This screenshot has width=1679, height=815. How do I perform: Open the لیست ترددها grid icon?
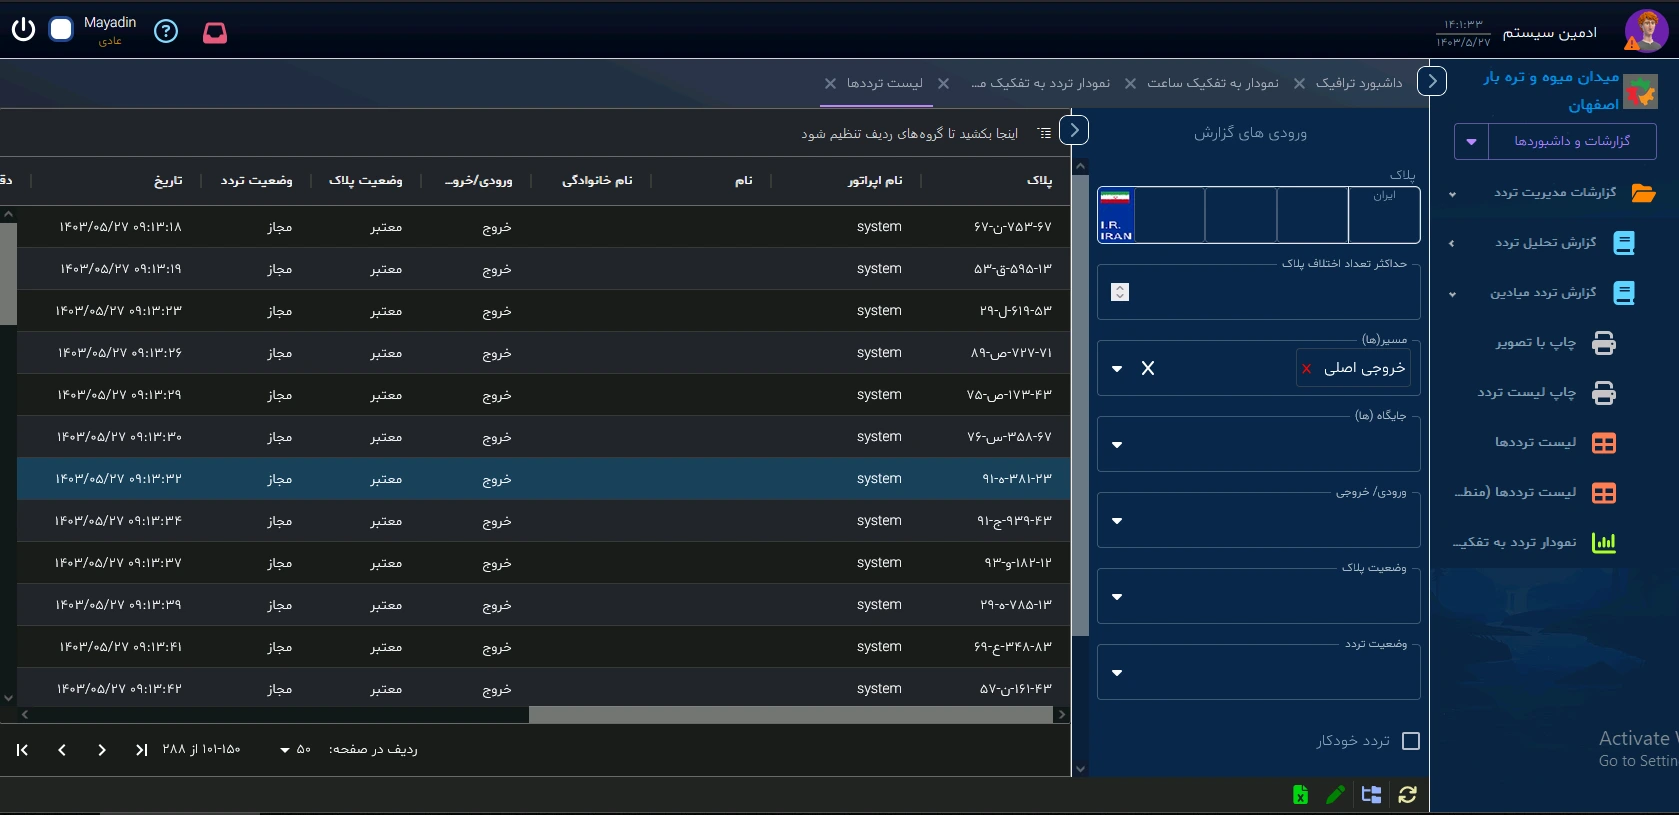1604,443
